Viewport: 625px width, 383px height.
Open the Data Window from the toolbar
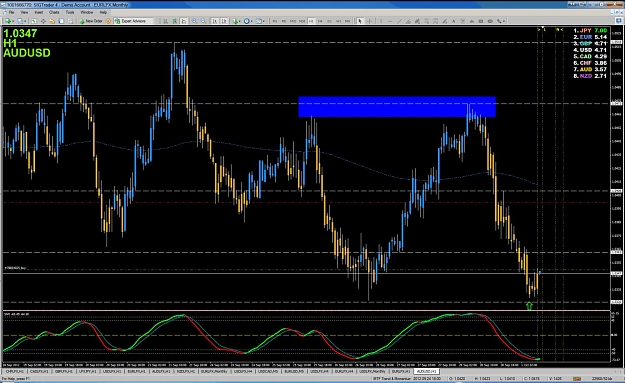43,21
